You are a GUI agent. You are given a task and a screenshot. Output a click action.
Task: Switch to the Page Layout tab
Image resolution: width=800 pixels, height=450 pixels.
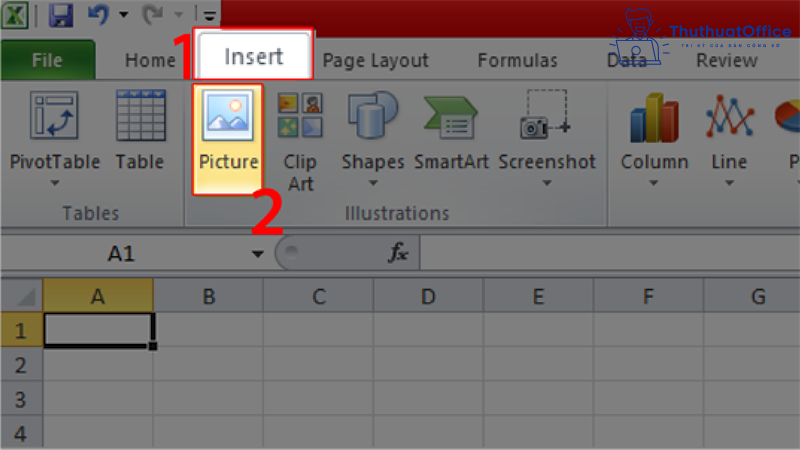point(375,61)
